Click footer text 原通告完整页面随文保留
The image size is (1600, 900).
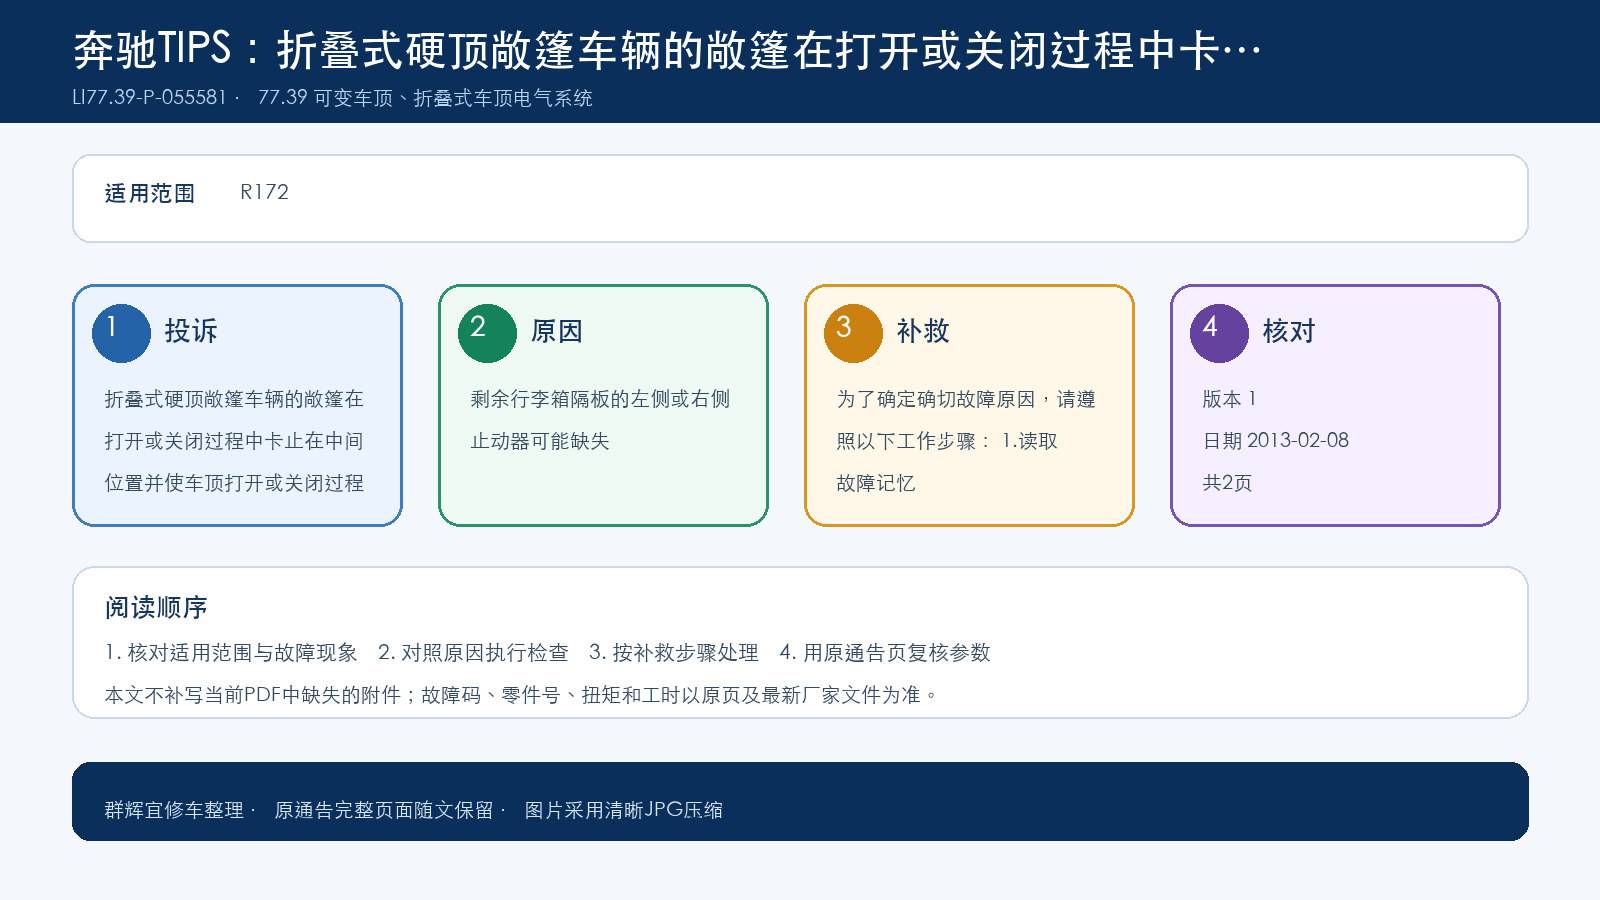(x=384, y=810)
